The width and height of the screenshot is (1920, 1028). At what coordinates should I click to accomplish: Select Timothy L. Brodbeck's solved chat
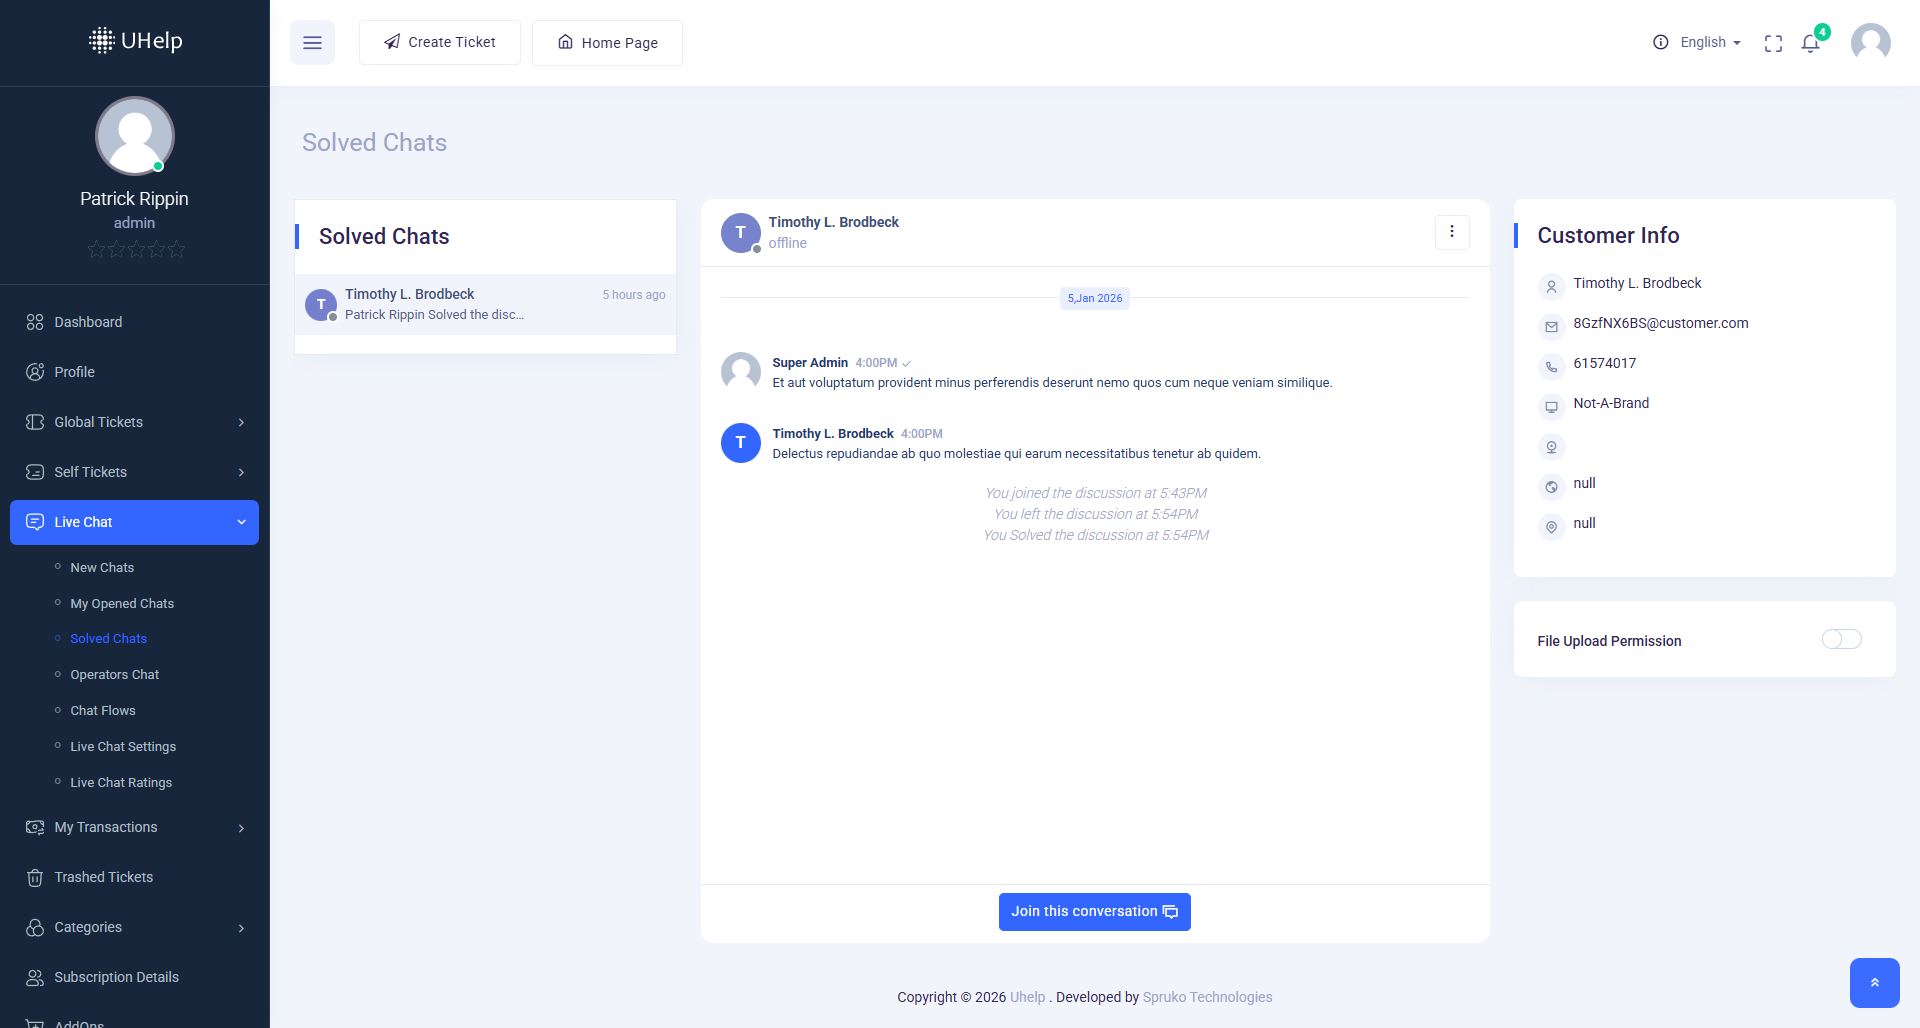point(485,304)
